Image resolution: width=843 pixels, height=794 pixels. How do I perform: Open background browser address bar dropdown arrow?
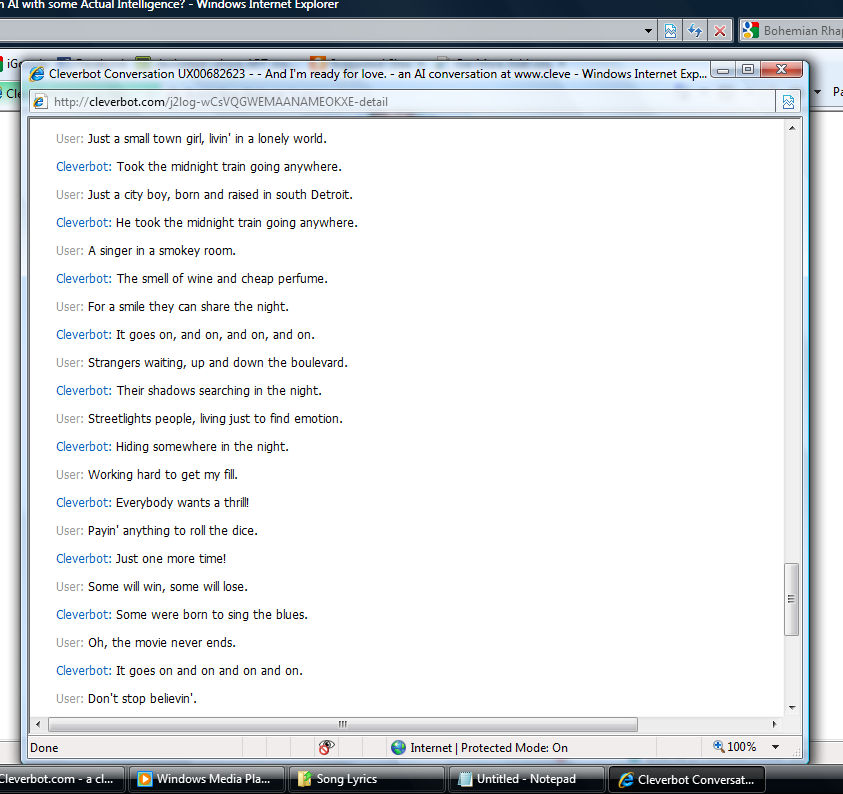coord(648,31)
